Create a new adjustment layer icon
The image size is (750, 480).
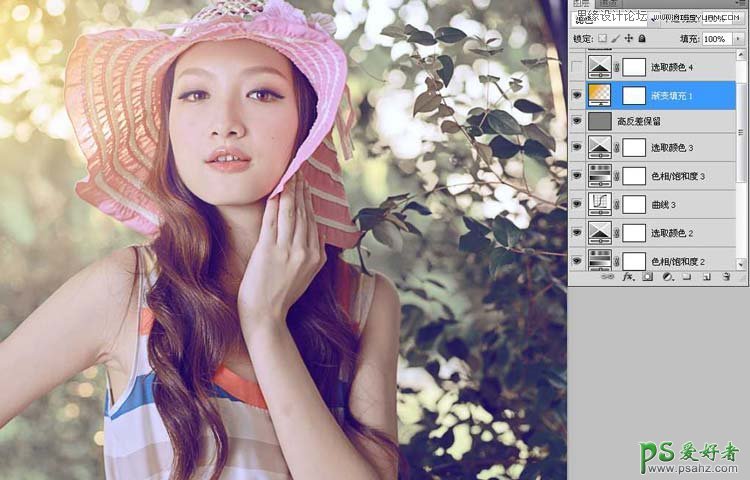click(x=666, y=277)
